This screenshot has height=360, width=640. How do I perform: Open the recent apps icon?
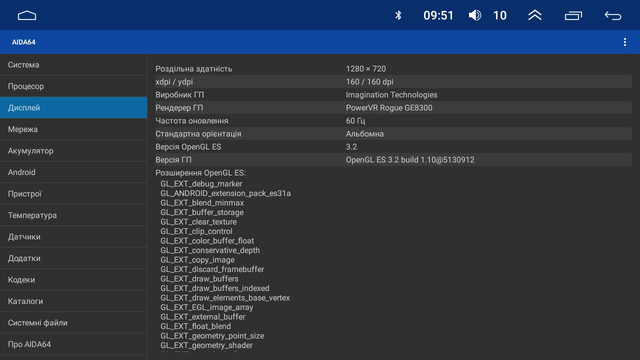pos(573,16)
